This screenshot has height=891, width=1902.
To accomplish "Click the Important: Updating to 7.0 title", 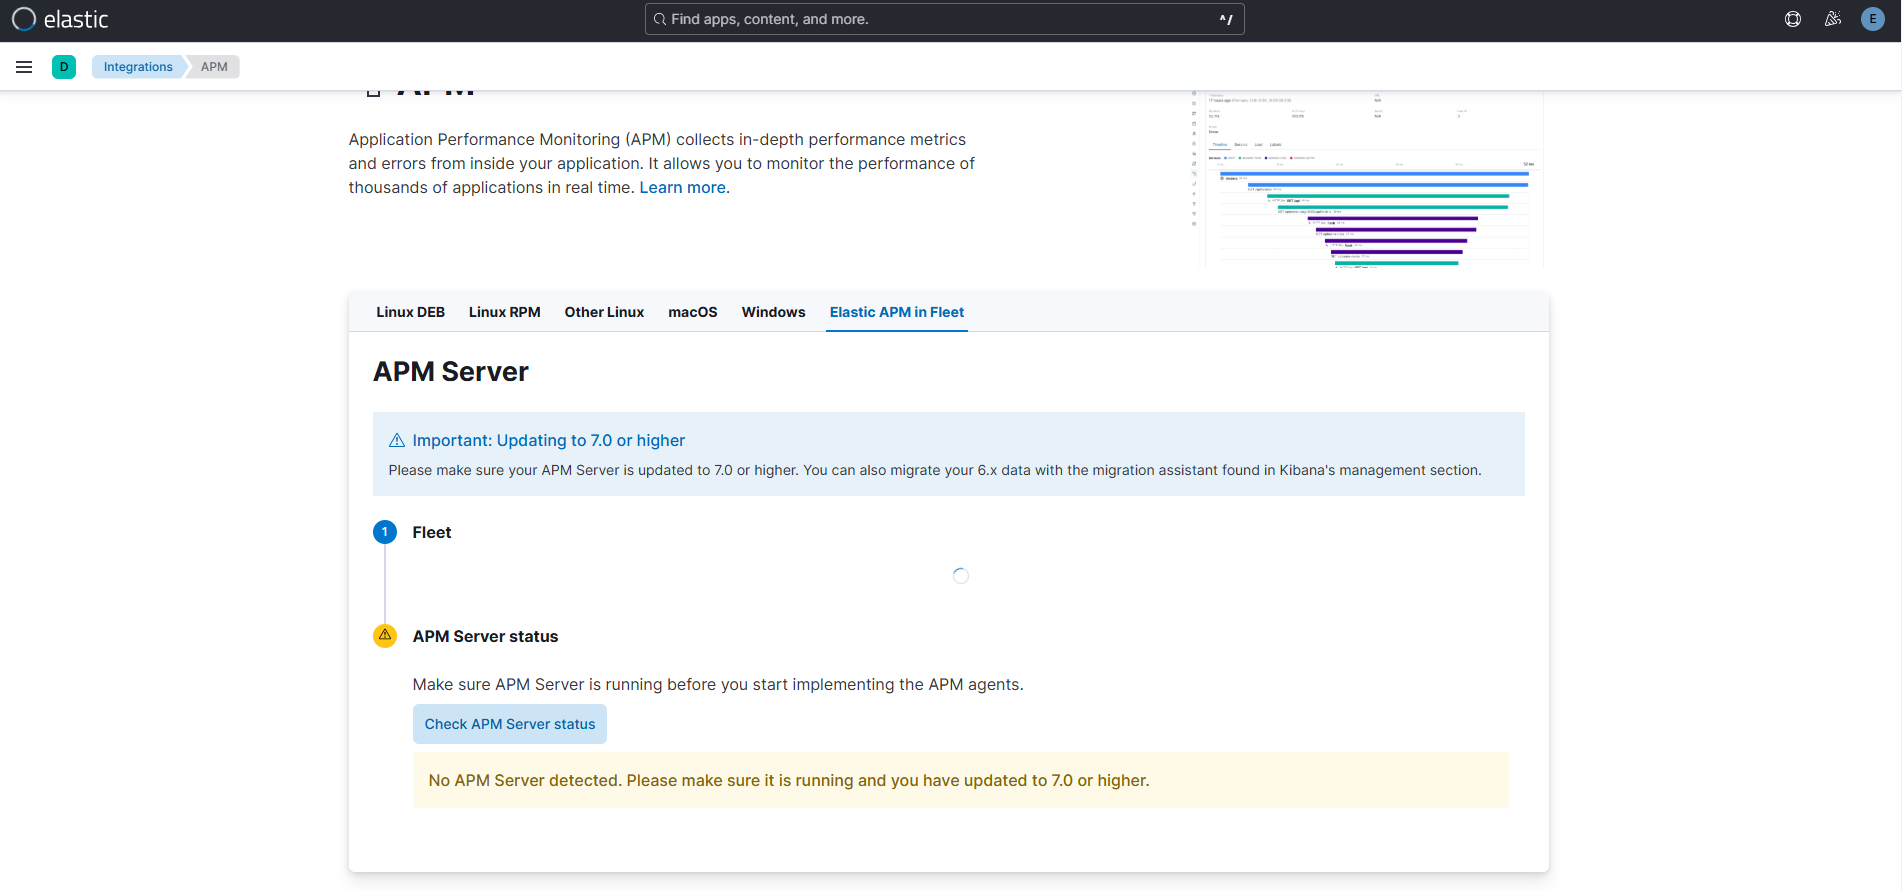I will [549, 441].
